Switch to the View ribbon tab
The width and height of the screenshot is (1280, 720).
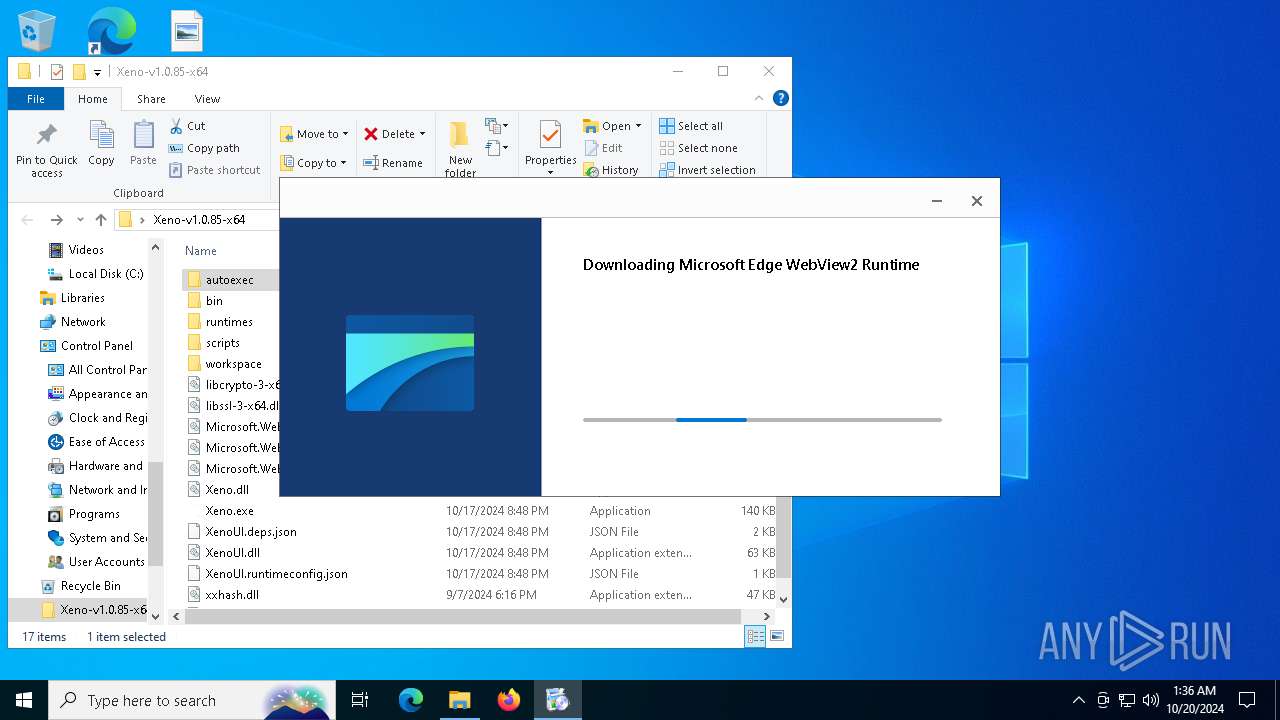click(207, 99)
